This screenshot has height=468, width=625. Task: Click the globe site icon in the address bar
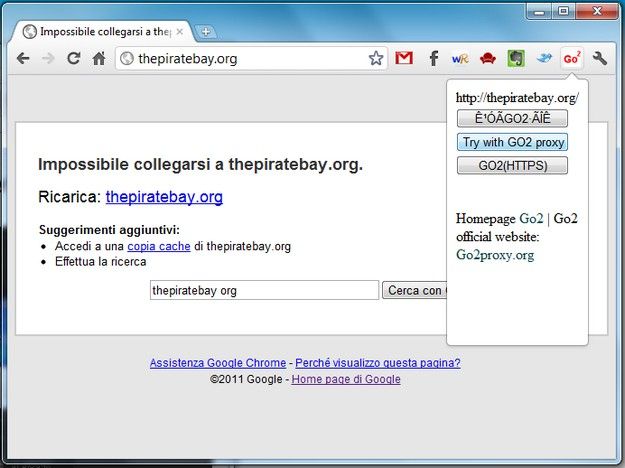(127, 59)
